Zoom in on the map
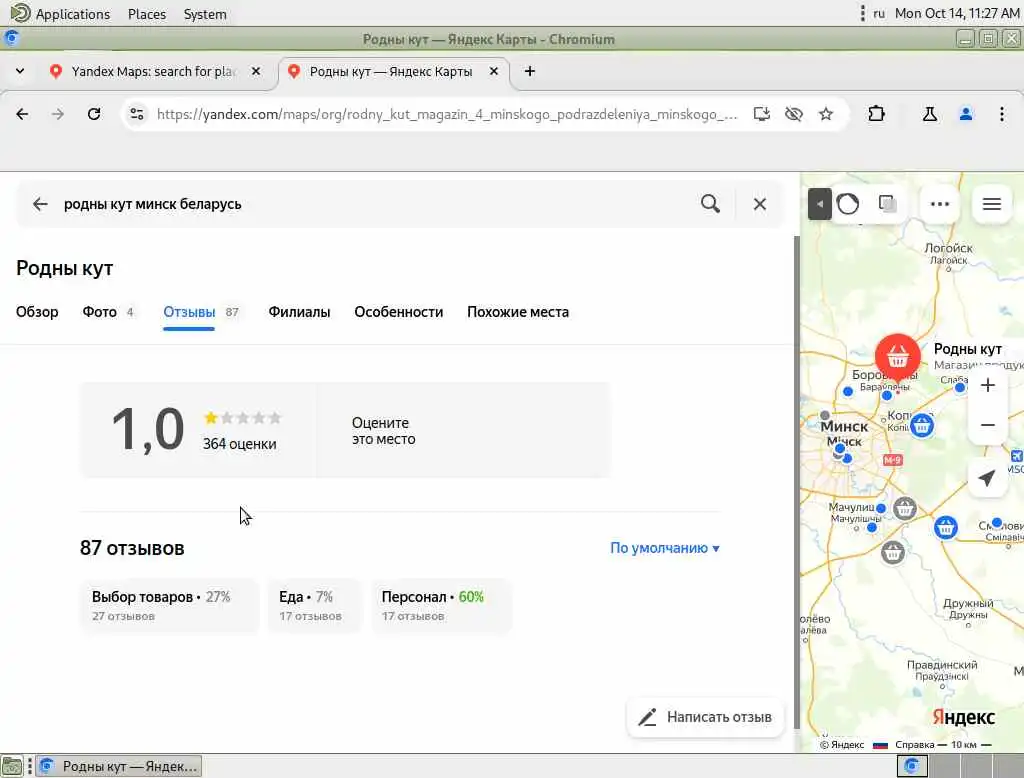 pos(988,385)
